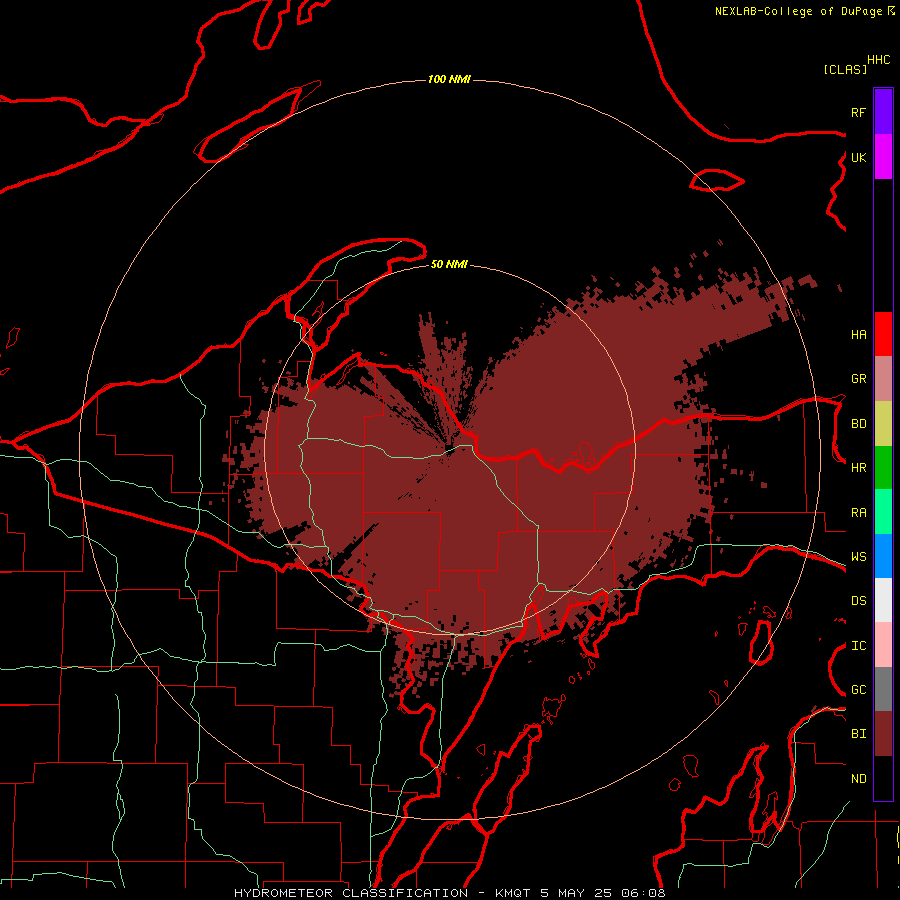Screen dimensions: 900x900
Task: Click the NEXLAB-College of DuPage text
Action: coord(798,11)
